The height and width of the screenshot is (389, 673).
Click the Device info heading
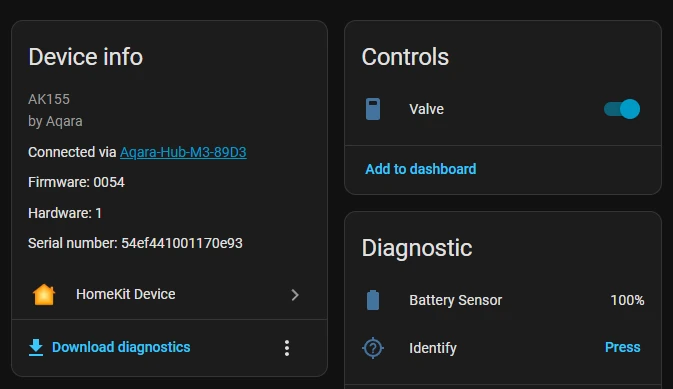[x=85, y=57]
